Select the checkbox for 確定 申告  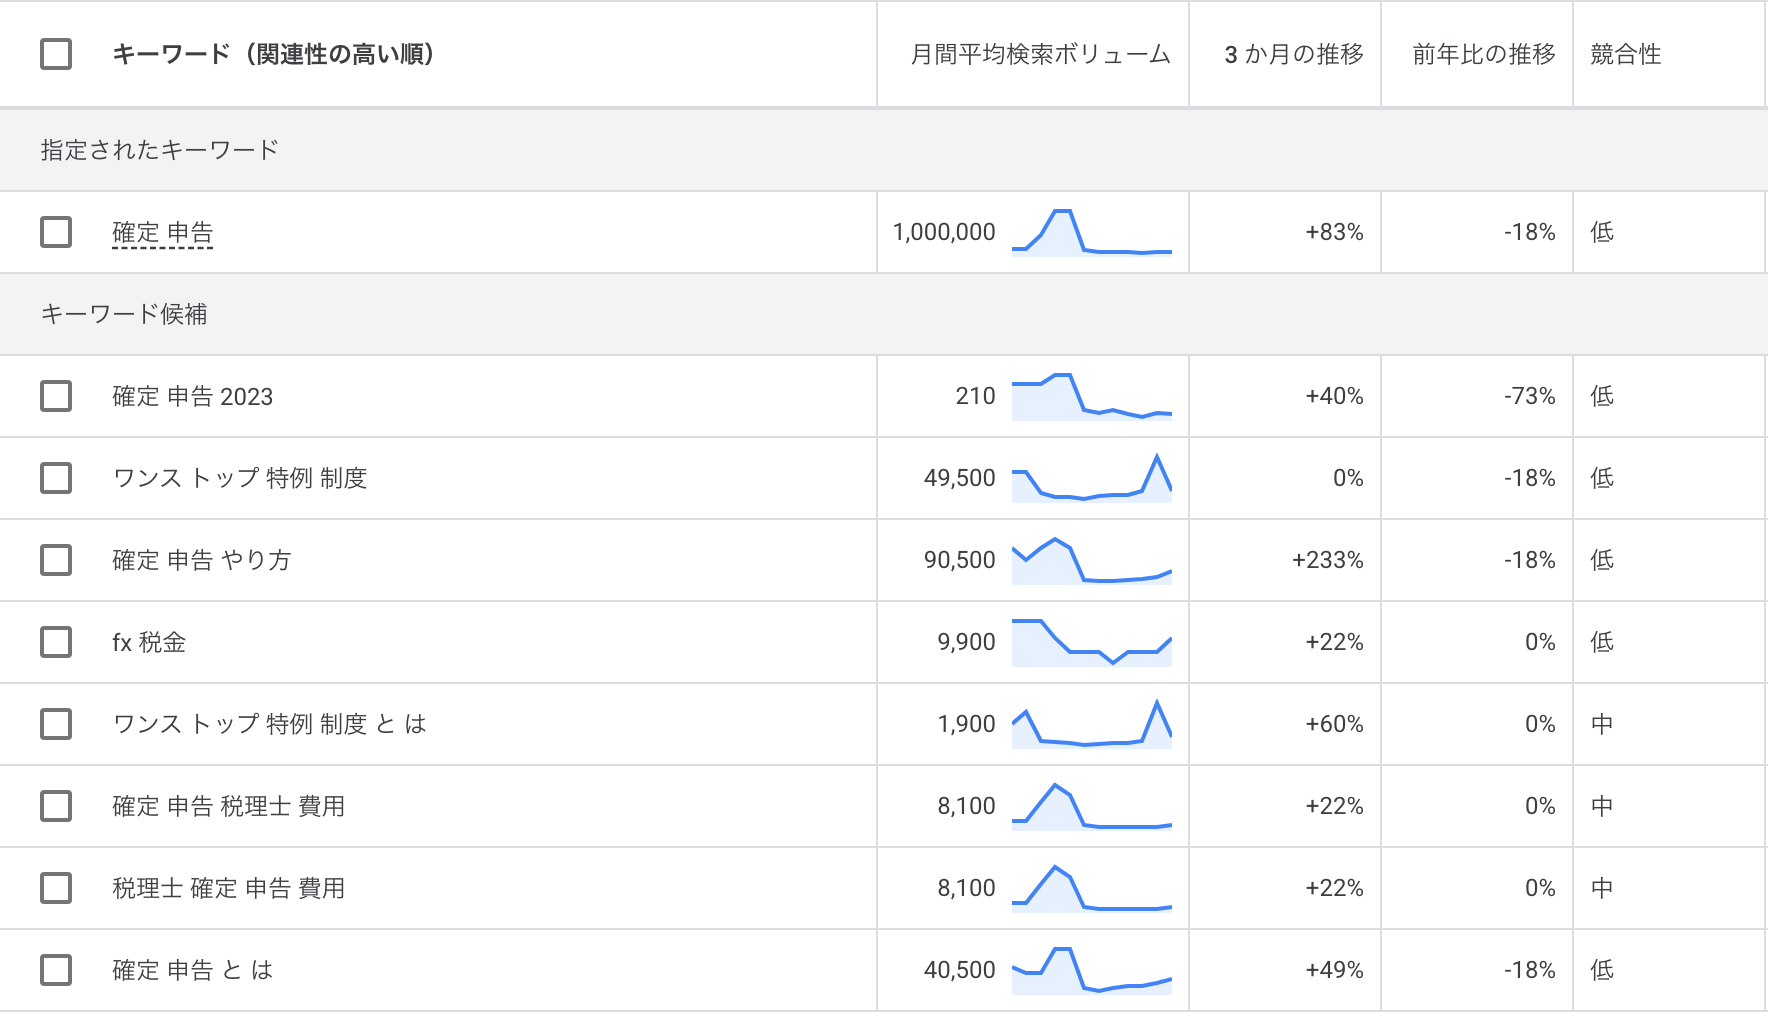[x=56, y=232]
